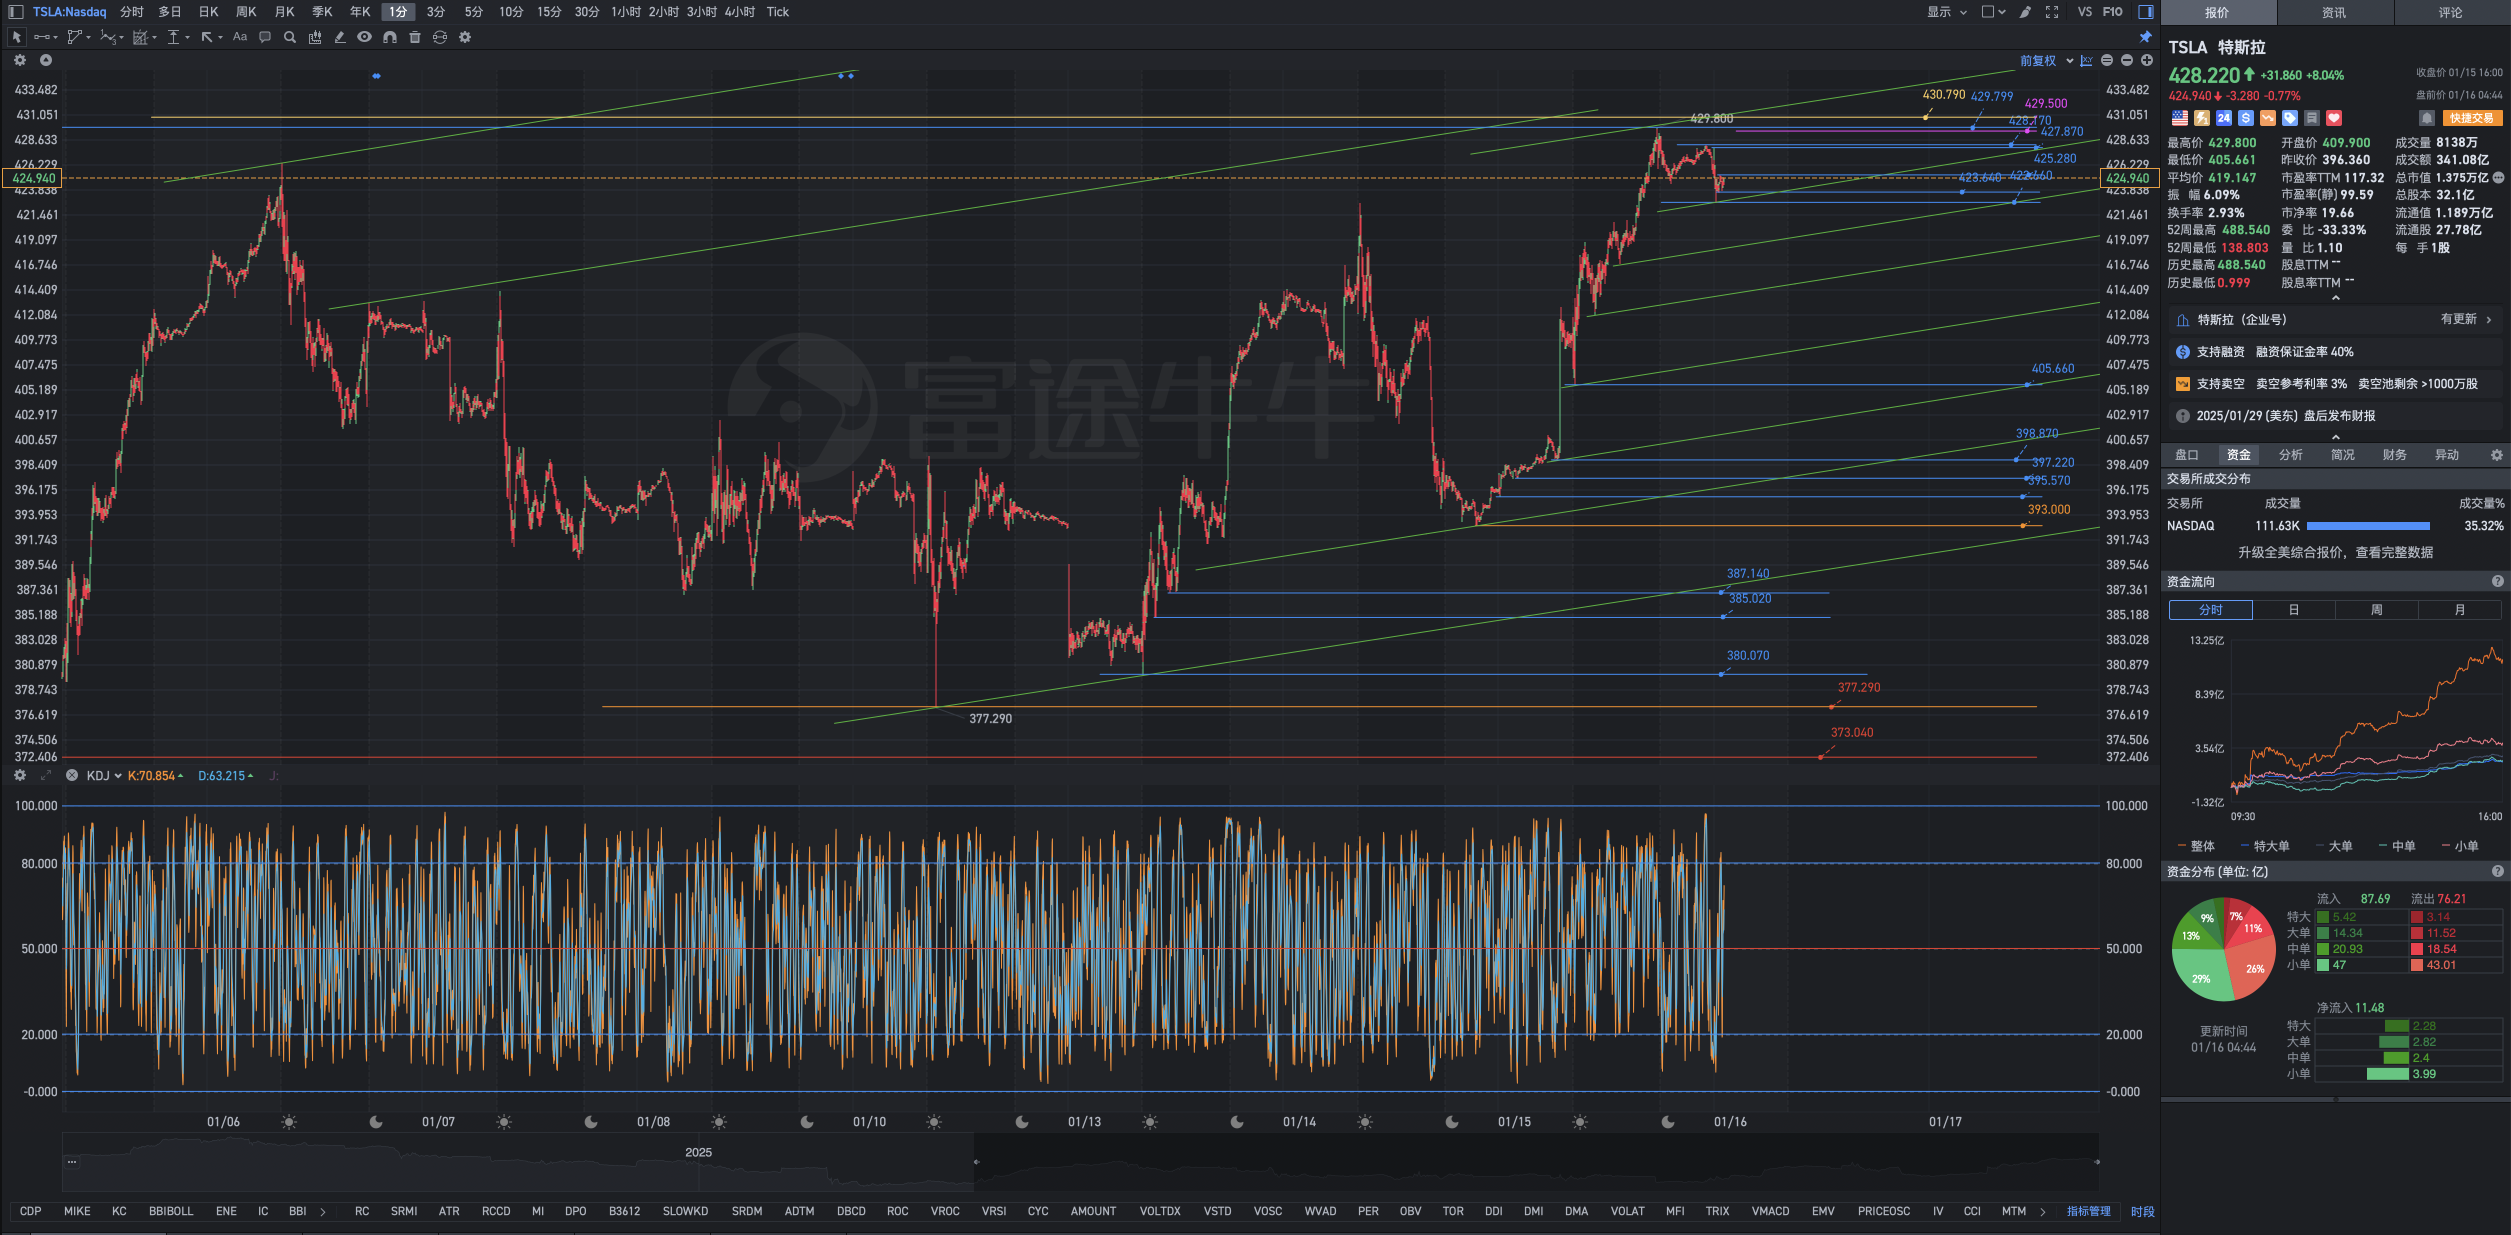Image resolution: width=2511 pixels, height=1235 pixels.
Task: Open the chart layout square dropdown
Action: (1993, 12)
